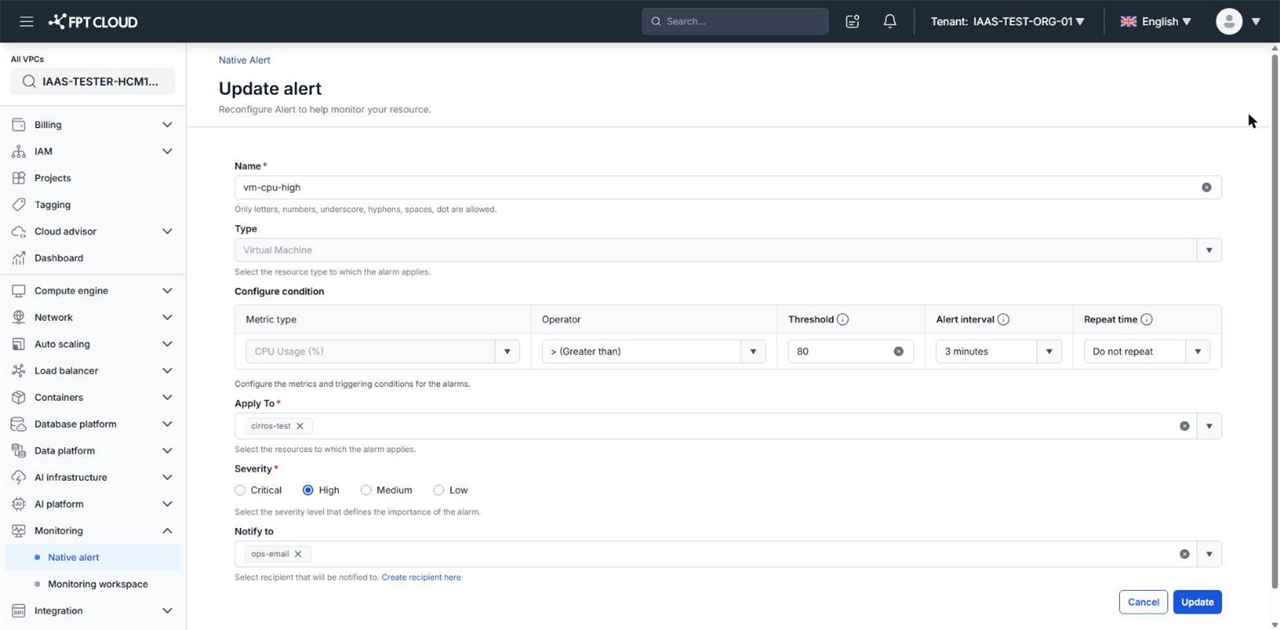Click the UK flag language icon
Image resolution: width=1280 pixels, height=630 pixels.
[x=1128, y=21]
